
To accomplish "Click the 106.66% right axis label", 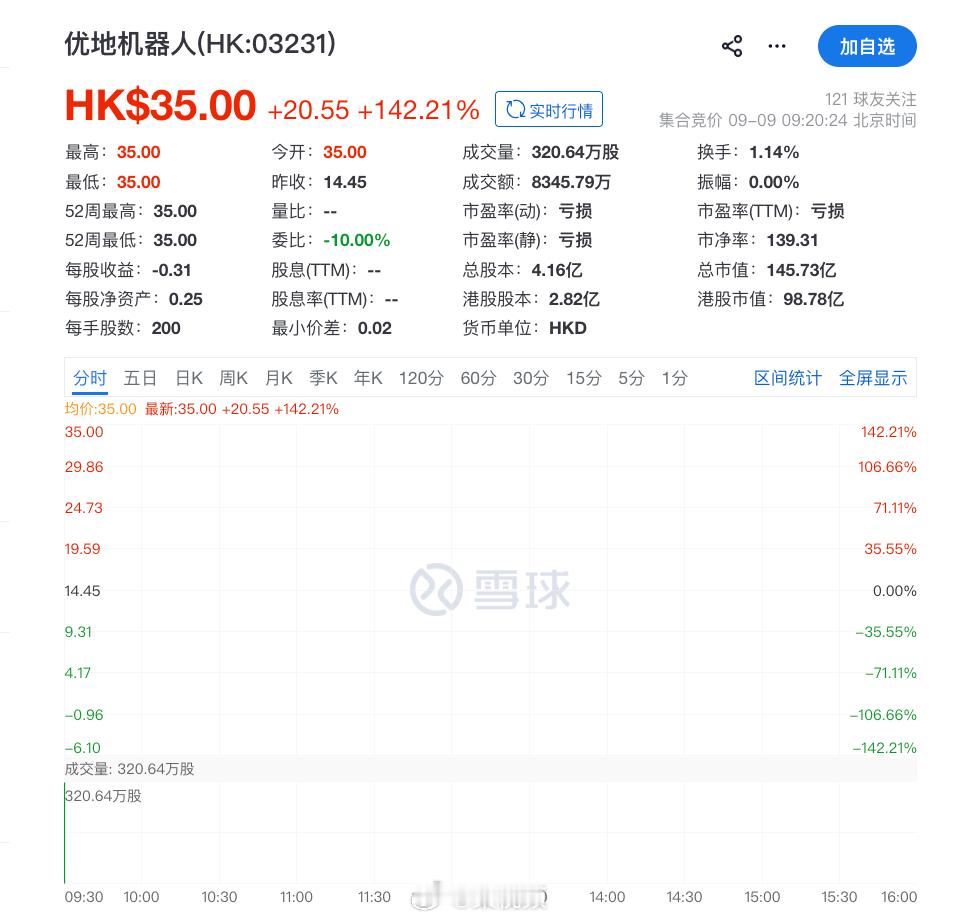I will (887, 467).
